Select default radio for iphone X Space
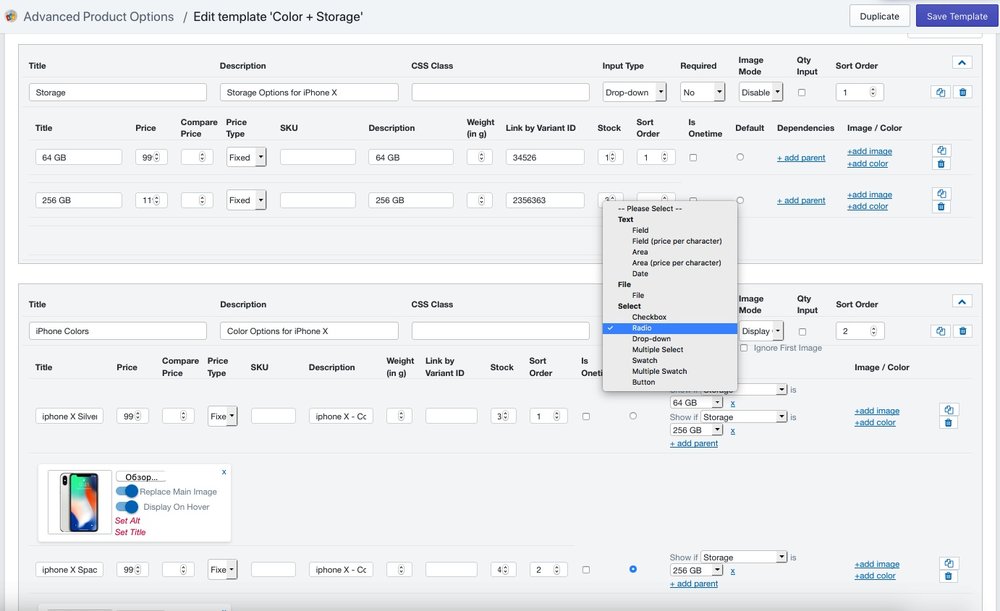The height and width of the screenshot is (611, 1000). pyautogui.click(x=633, y=569)
